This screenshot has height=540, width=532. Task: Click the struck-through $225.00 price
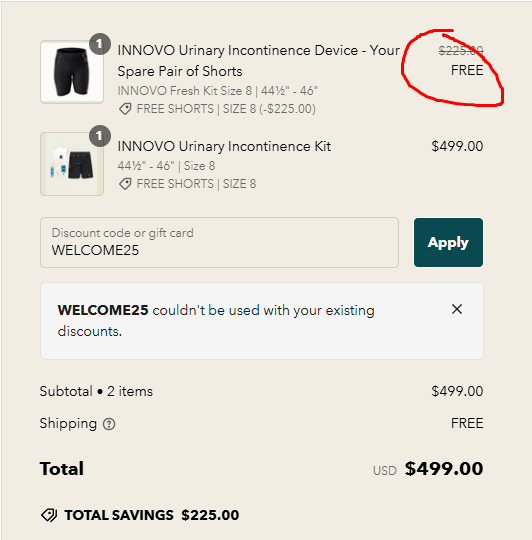pos(461,51)
